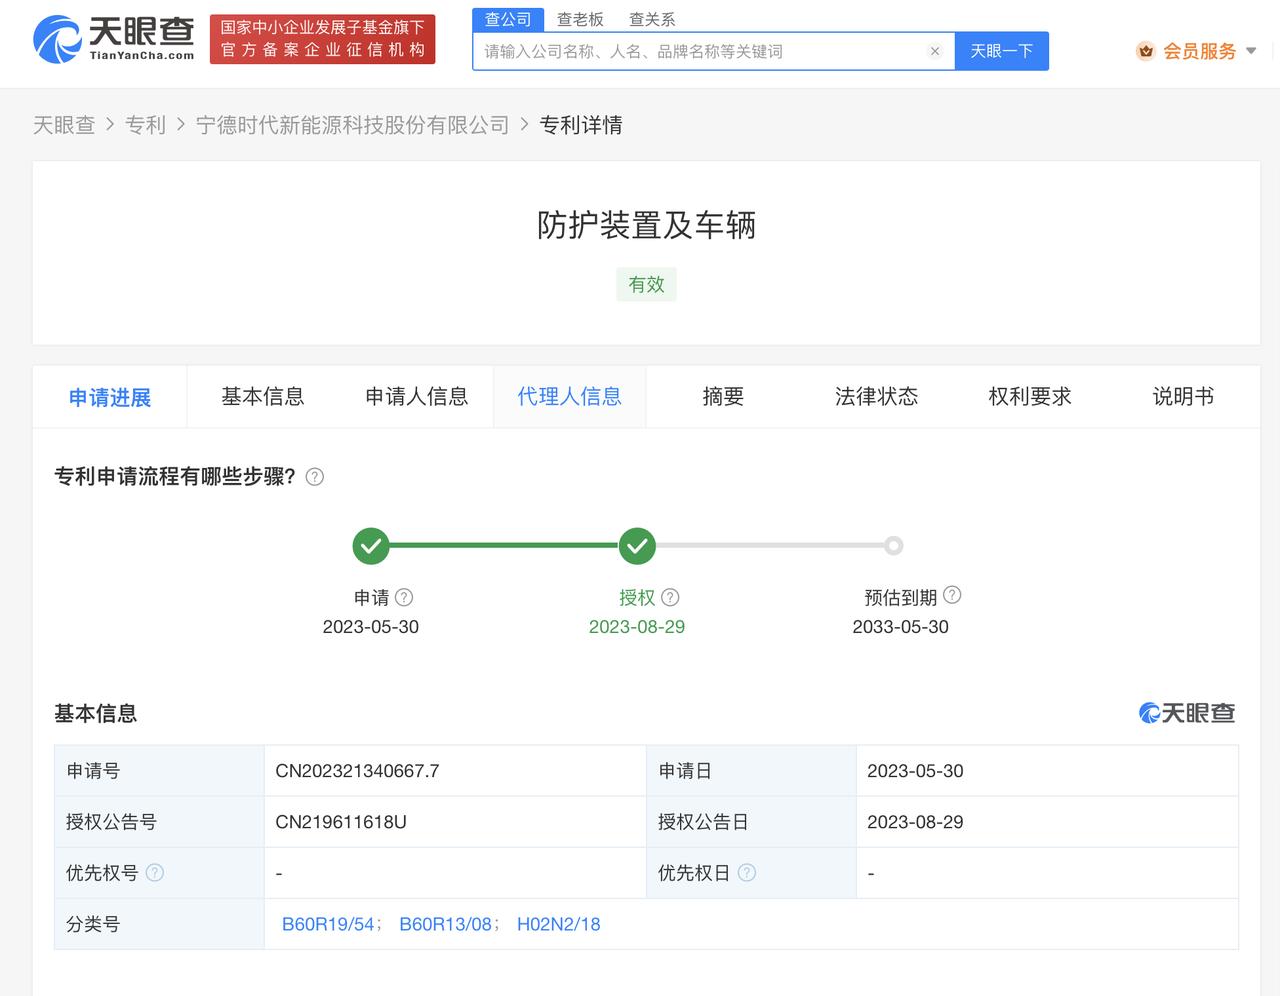
Task: Click the help icon next to 专利申请流程有哪些步骤
Action: coord(314,477)
